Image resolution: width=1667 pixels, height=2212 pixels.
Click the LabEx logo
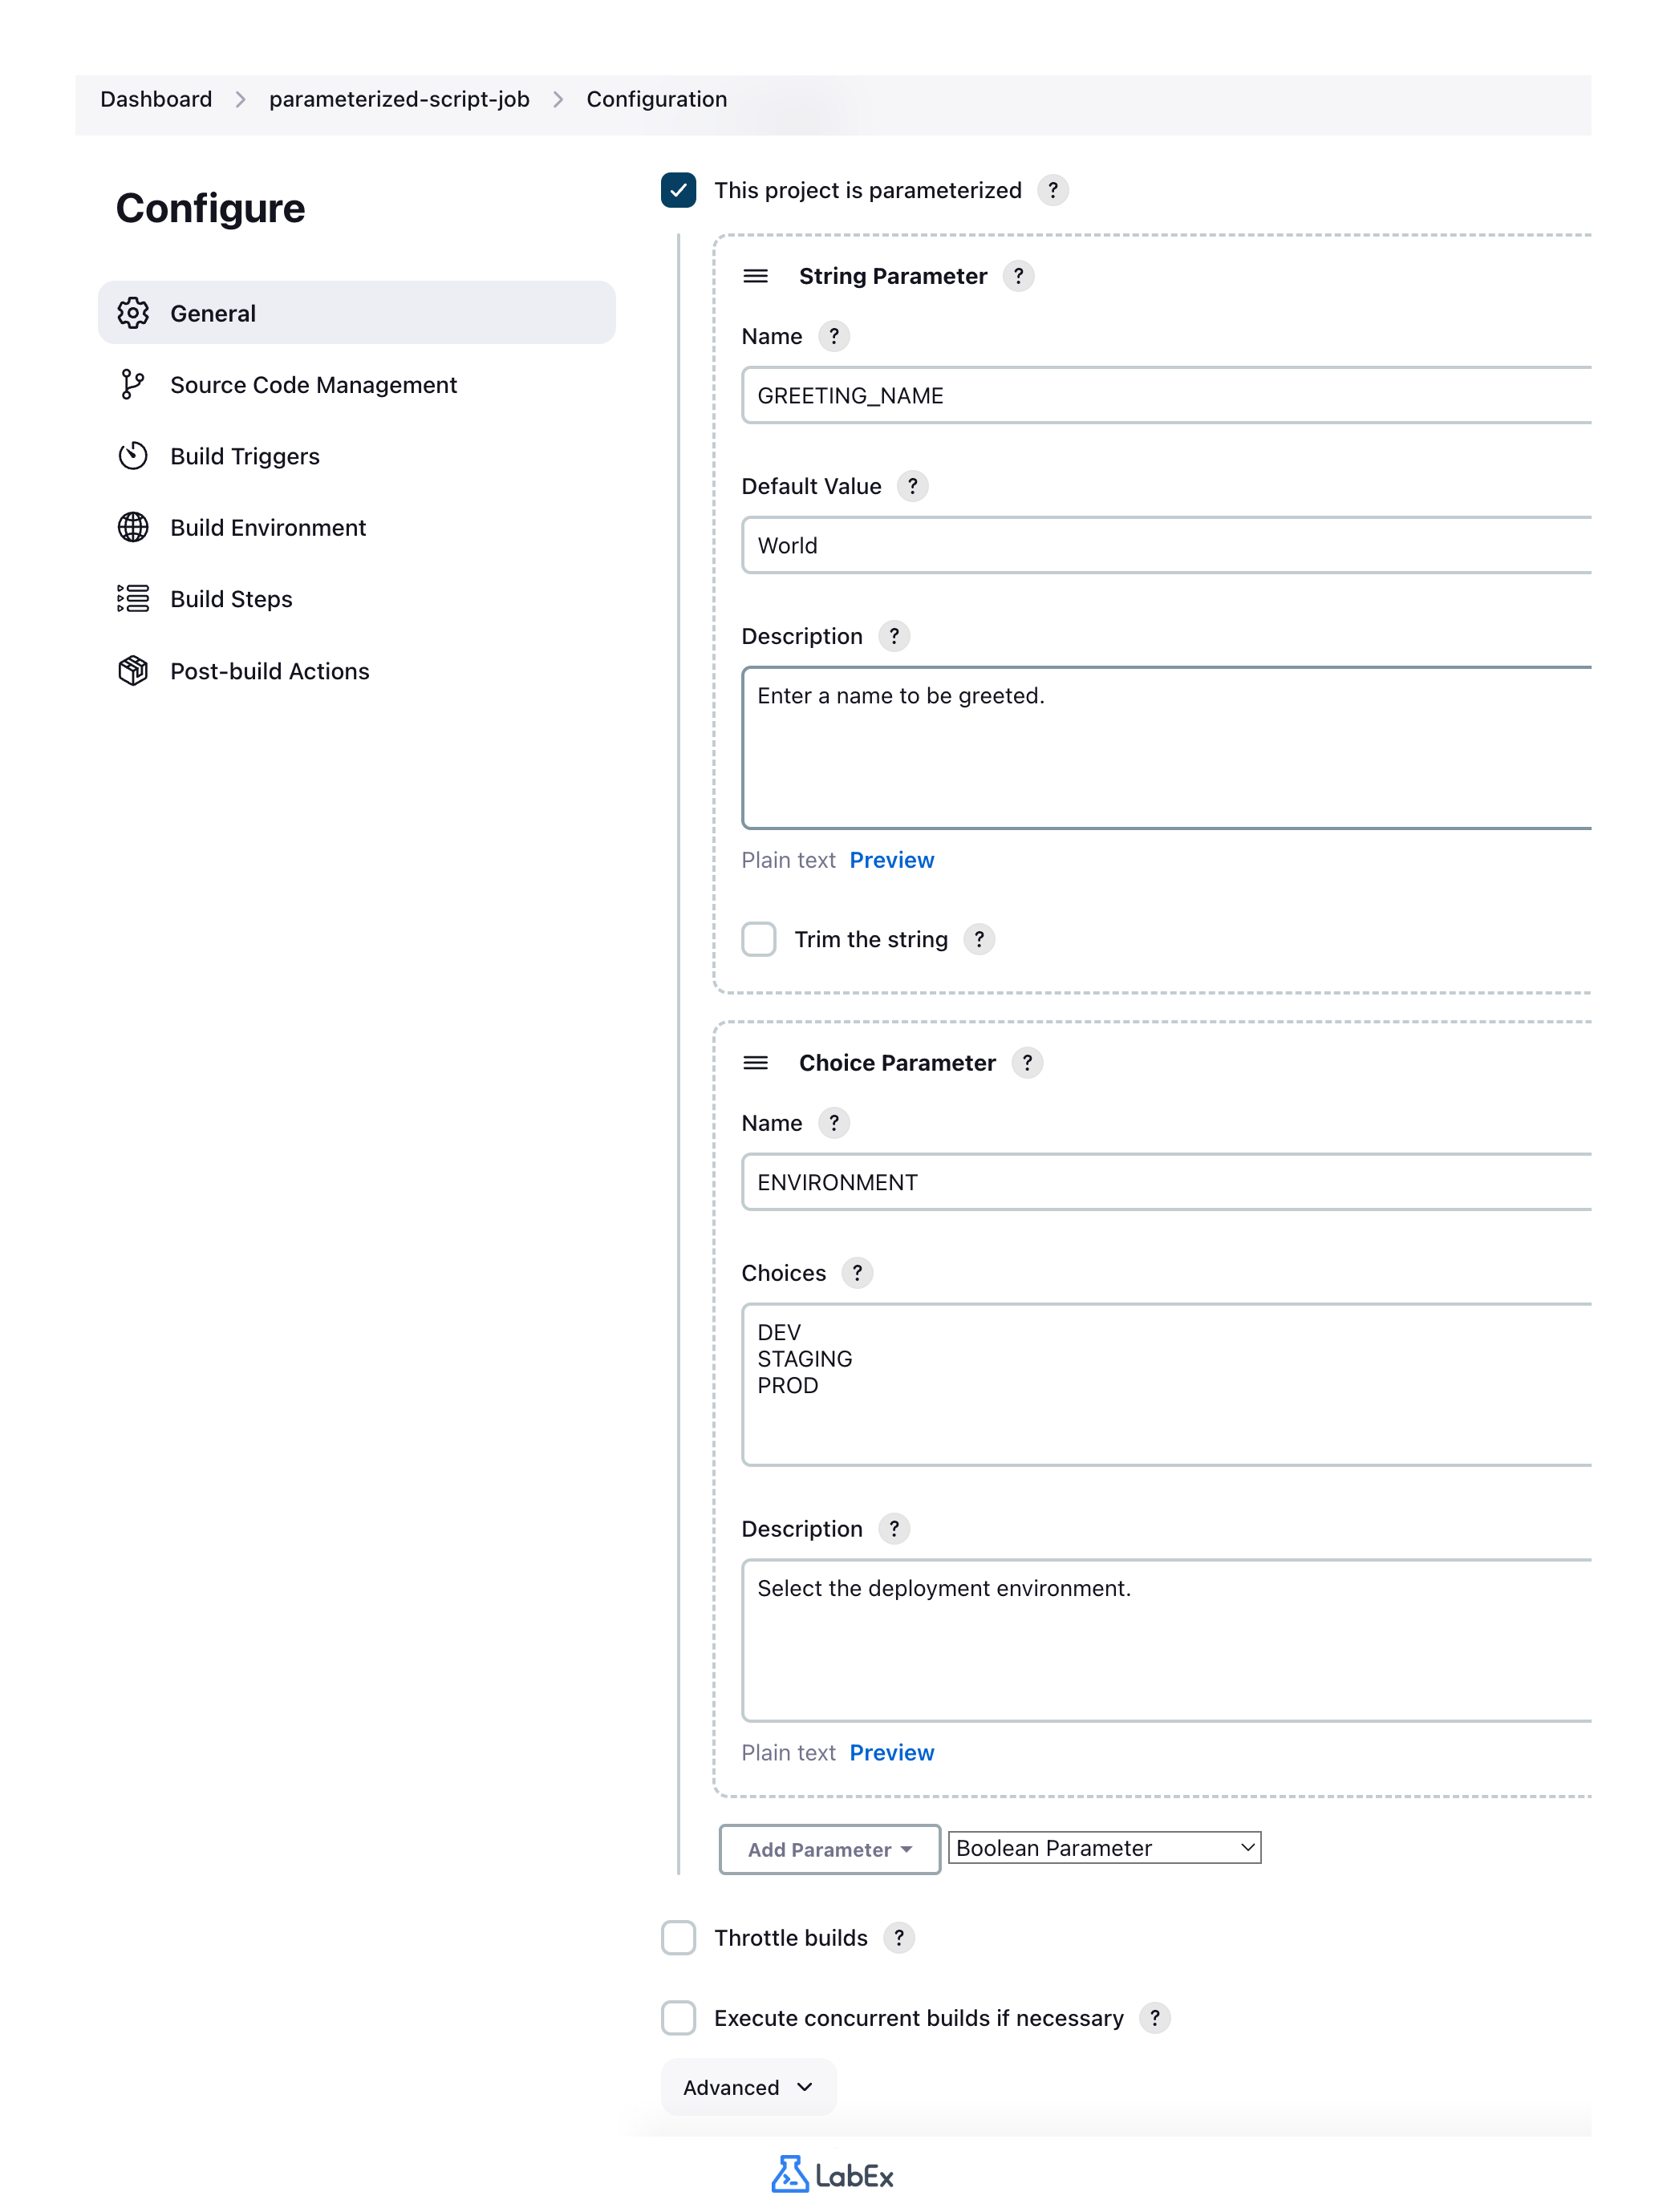pos(832,2174)
